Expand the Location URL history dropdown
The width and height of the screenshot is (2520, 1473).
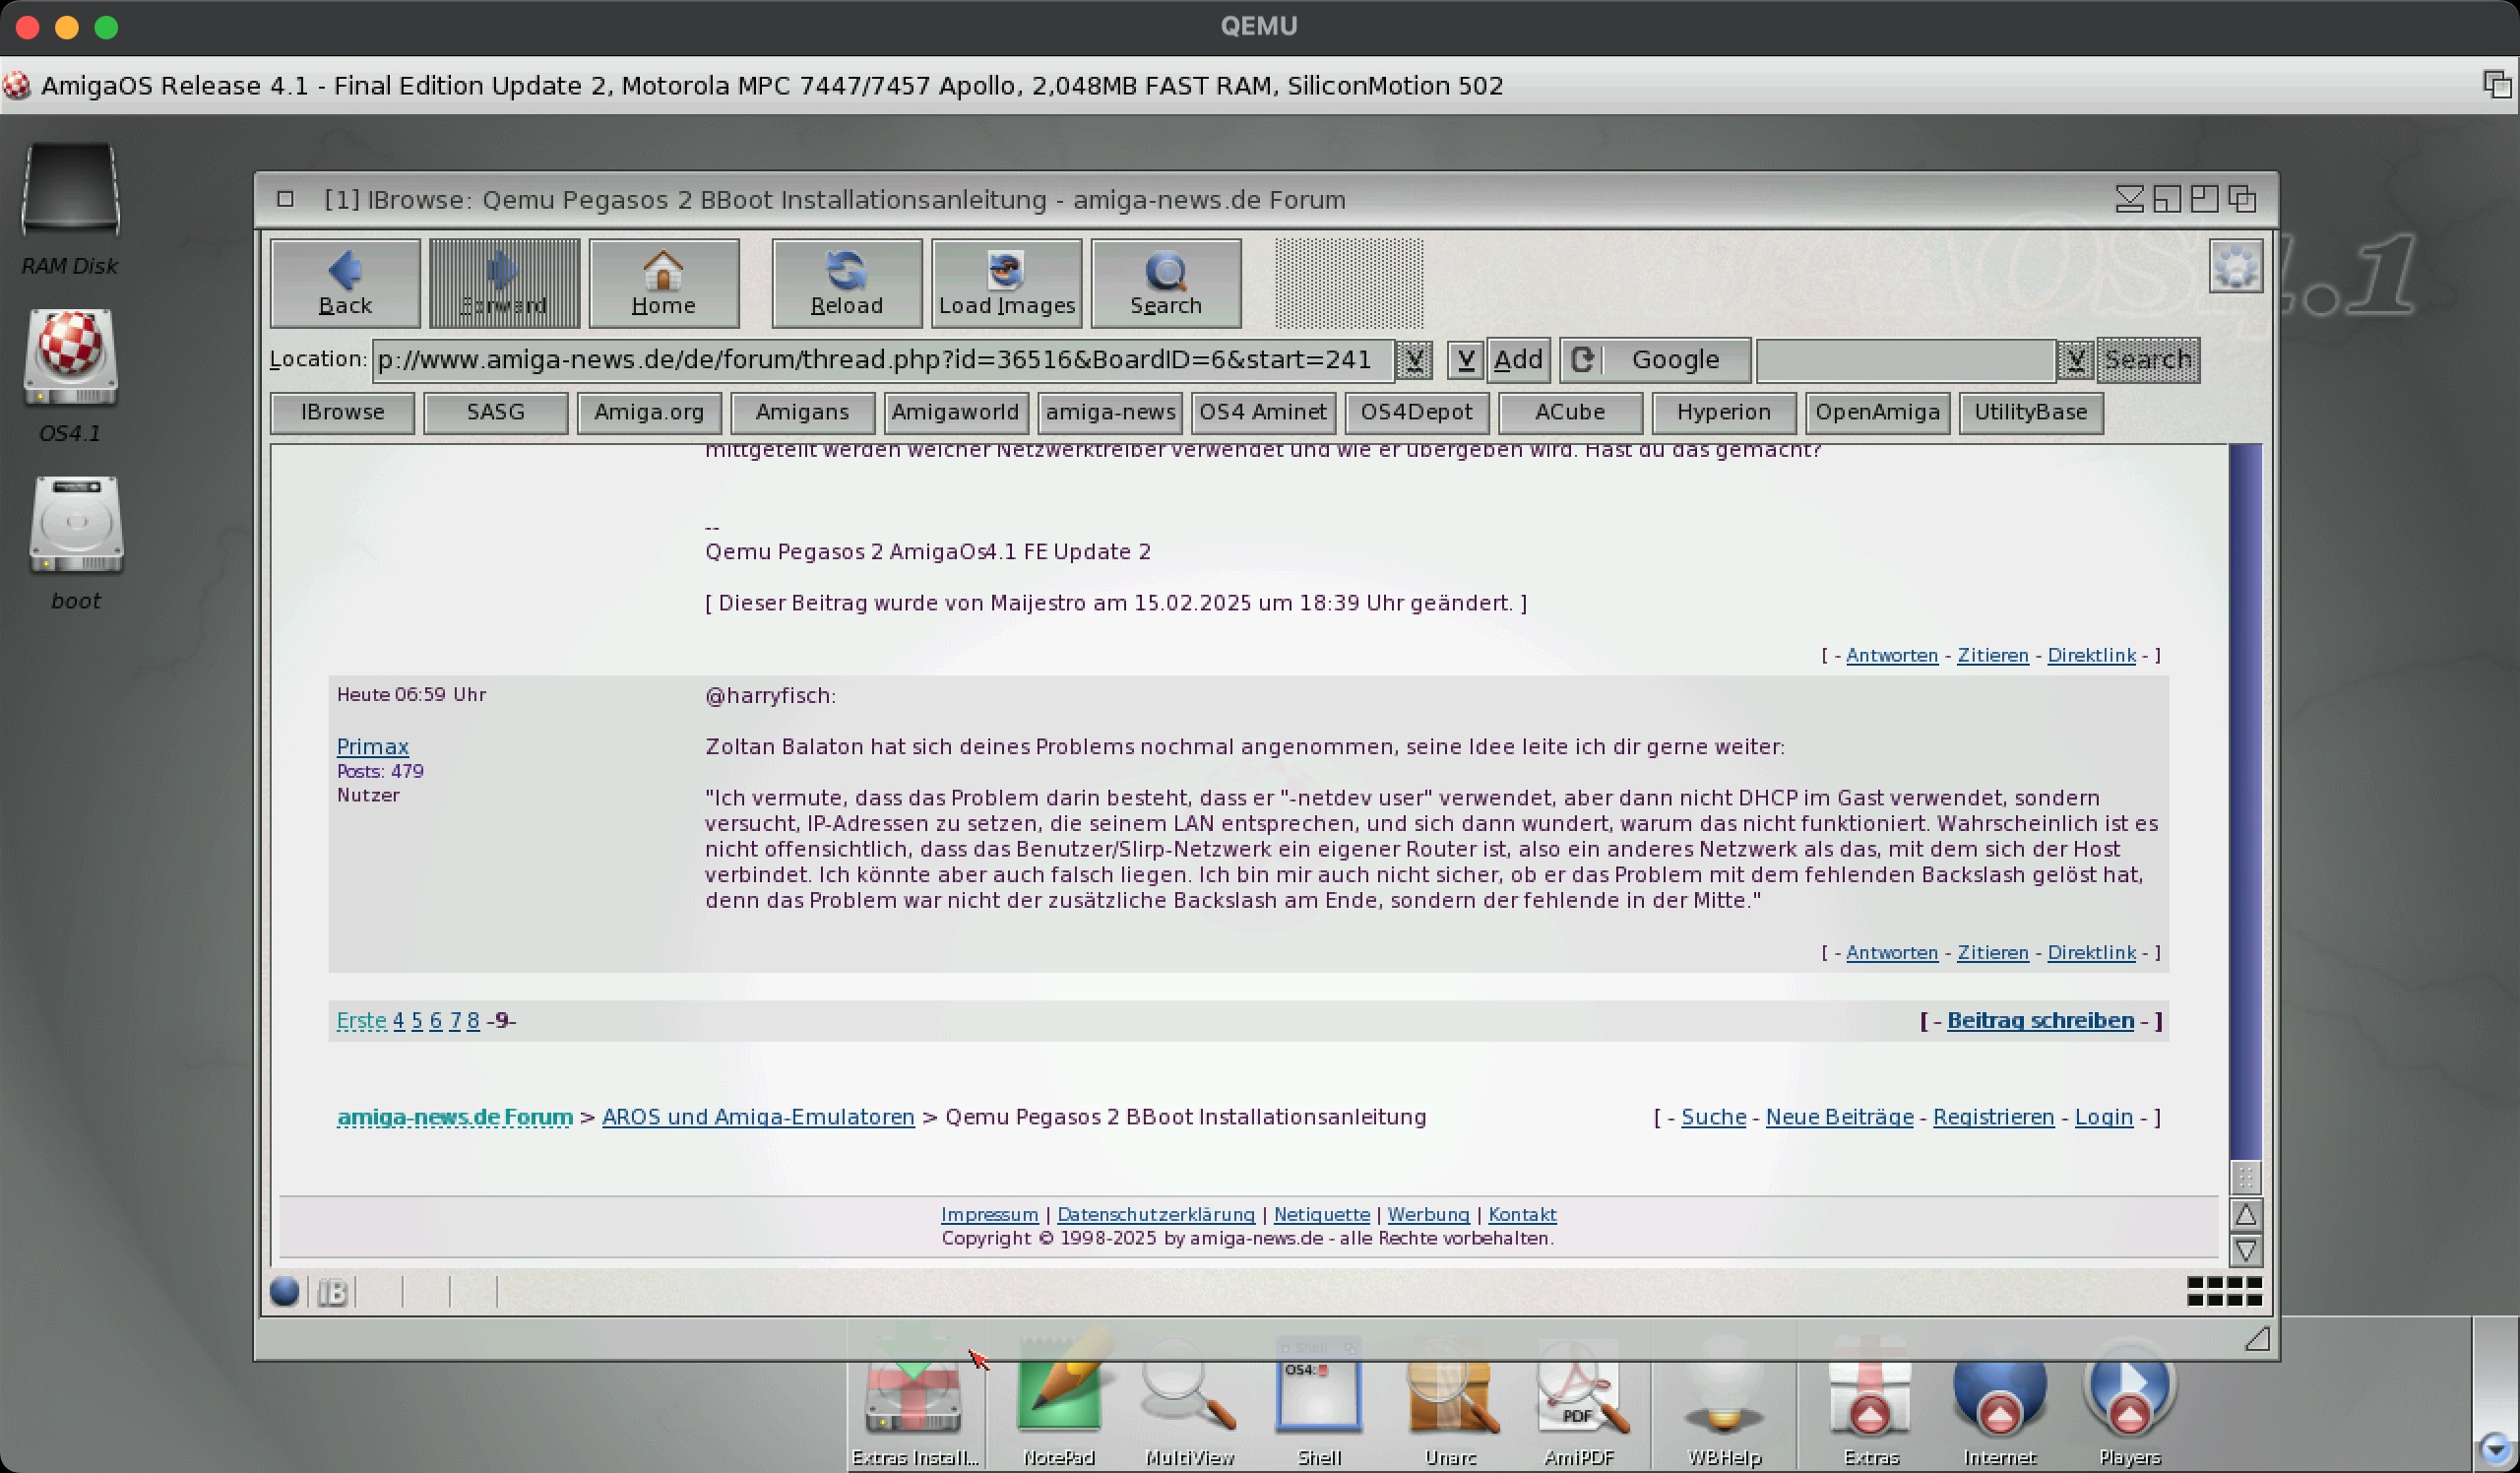pos(1414,360)
